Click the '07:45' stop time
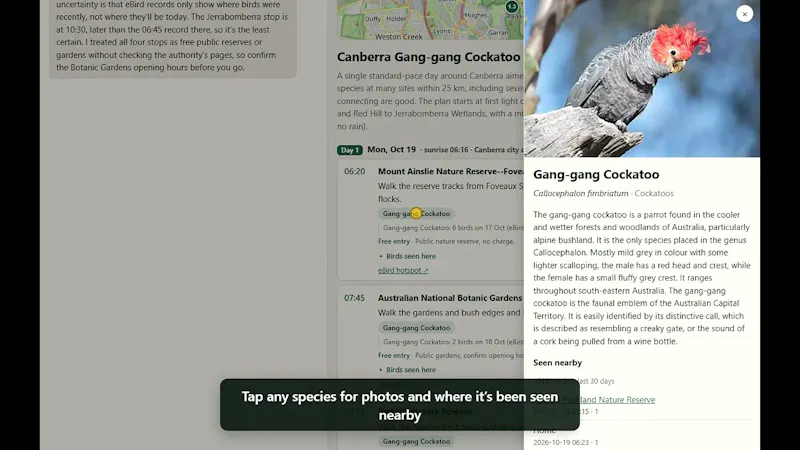Screen dimensions: 800x450 coord(355,298)
